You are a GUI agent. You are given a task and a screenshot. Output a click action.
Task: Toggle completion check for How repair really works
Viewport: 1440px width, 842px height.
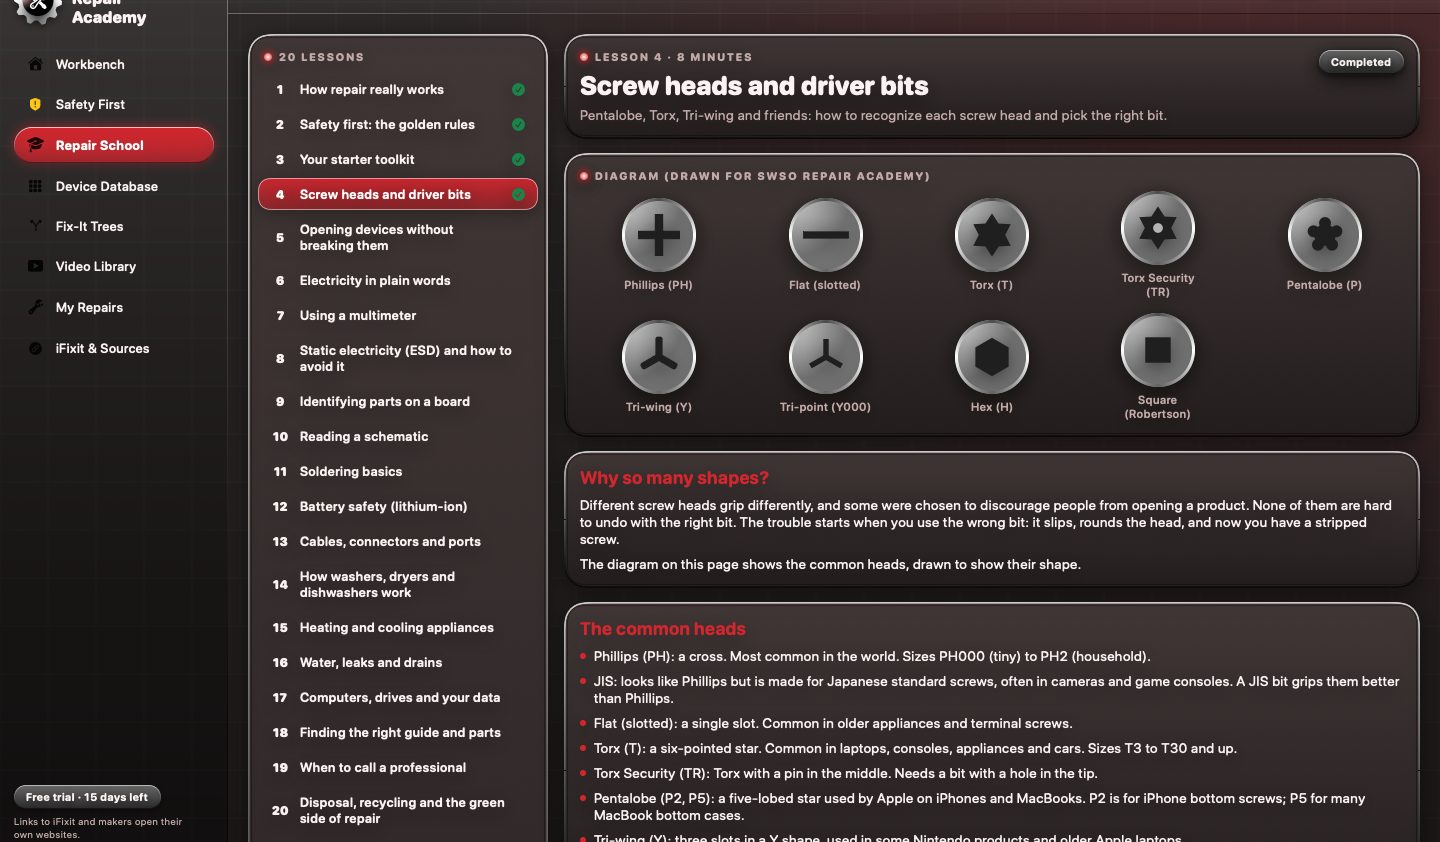tap(518, 89)
